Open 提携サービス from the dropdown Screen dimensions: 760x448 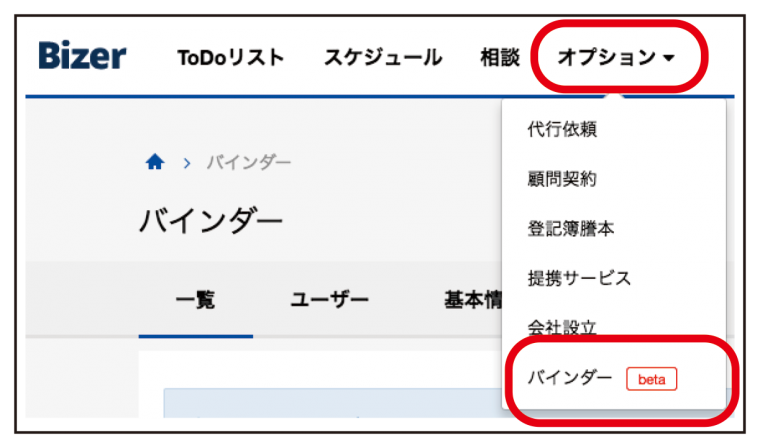579,278
